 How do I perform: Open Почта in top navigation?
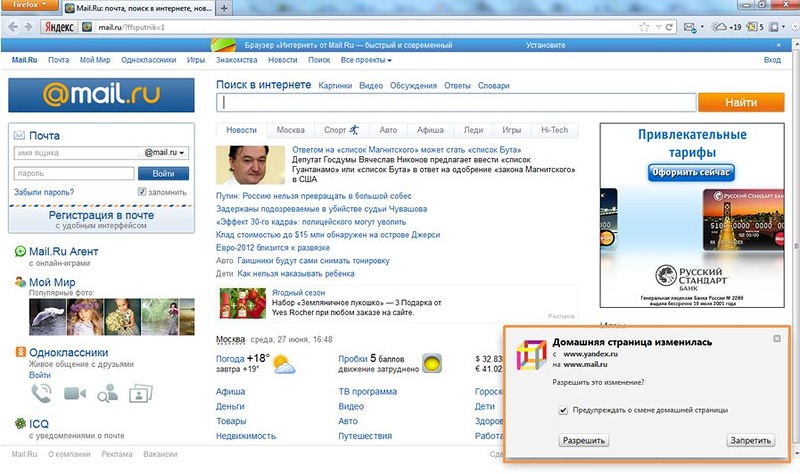click(x=58, y=60)
